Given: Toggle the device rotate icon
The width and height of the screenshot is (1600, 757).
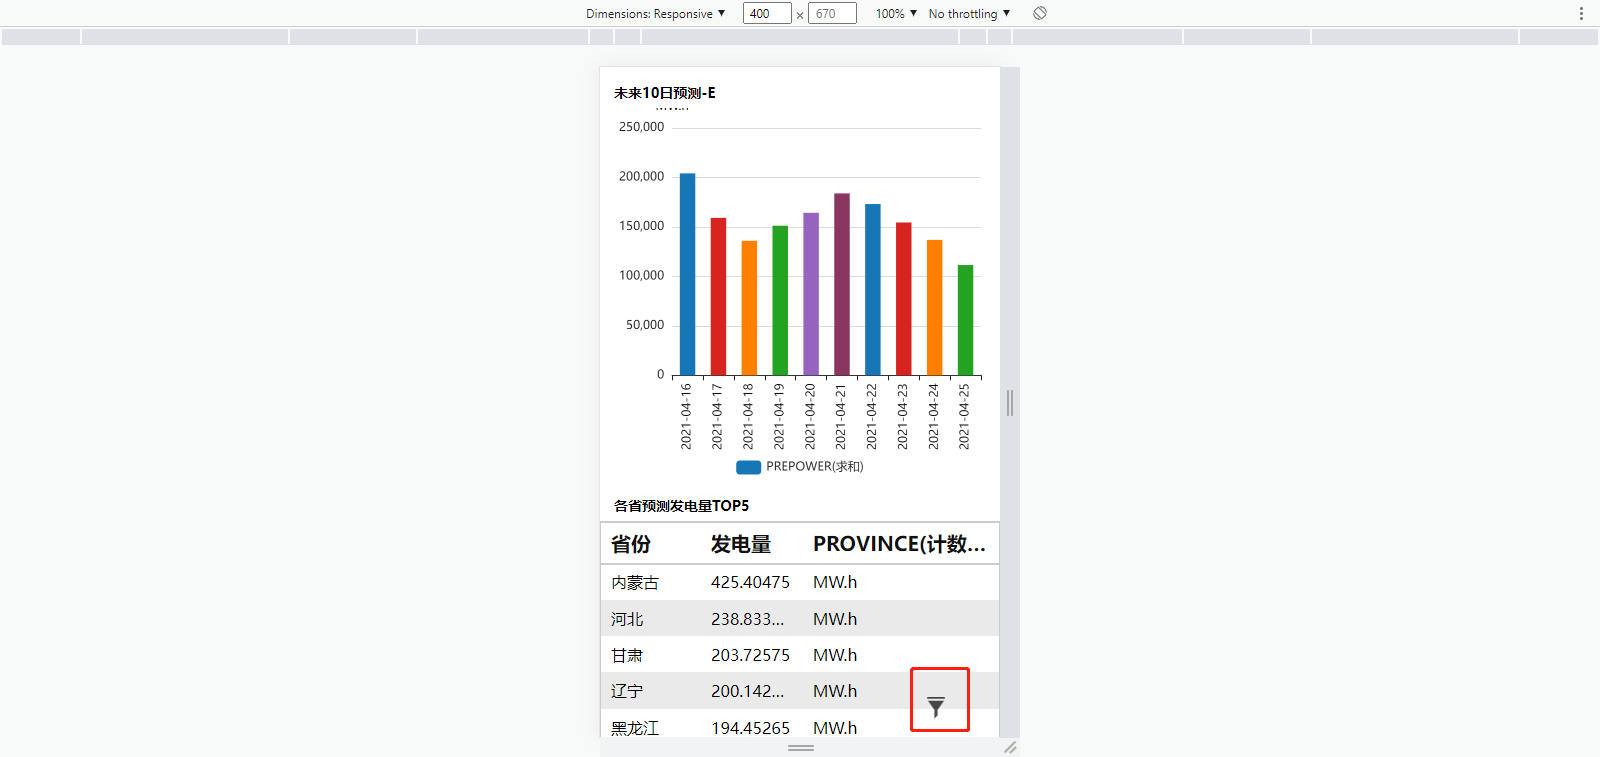Looking at the screenshot, I should tap(1040, 13).
